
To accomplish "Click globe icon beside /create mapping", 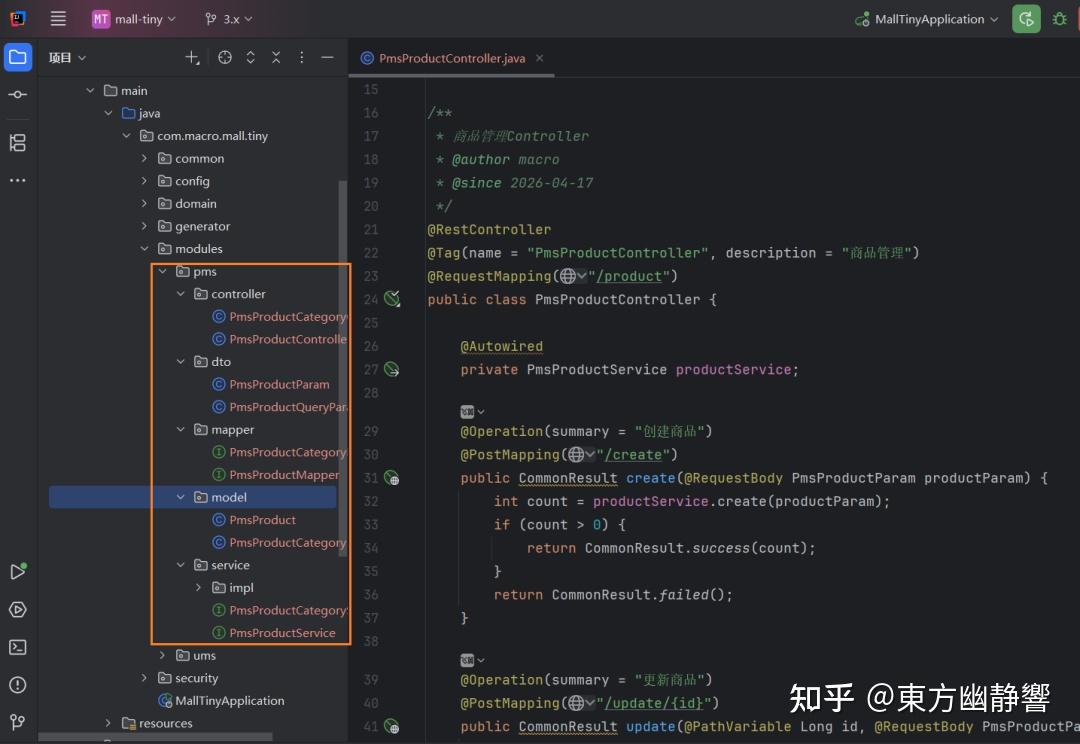I will pyautogui.click(x=577, y=455).
